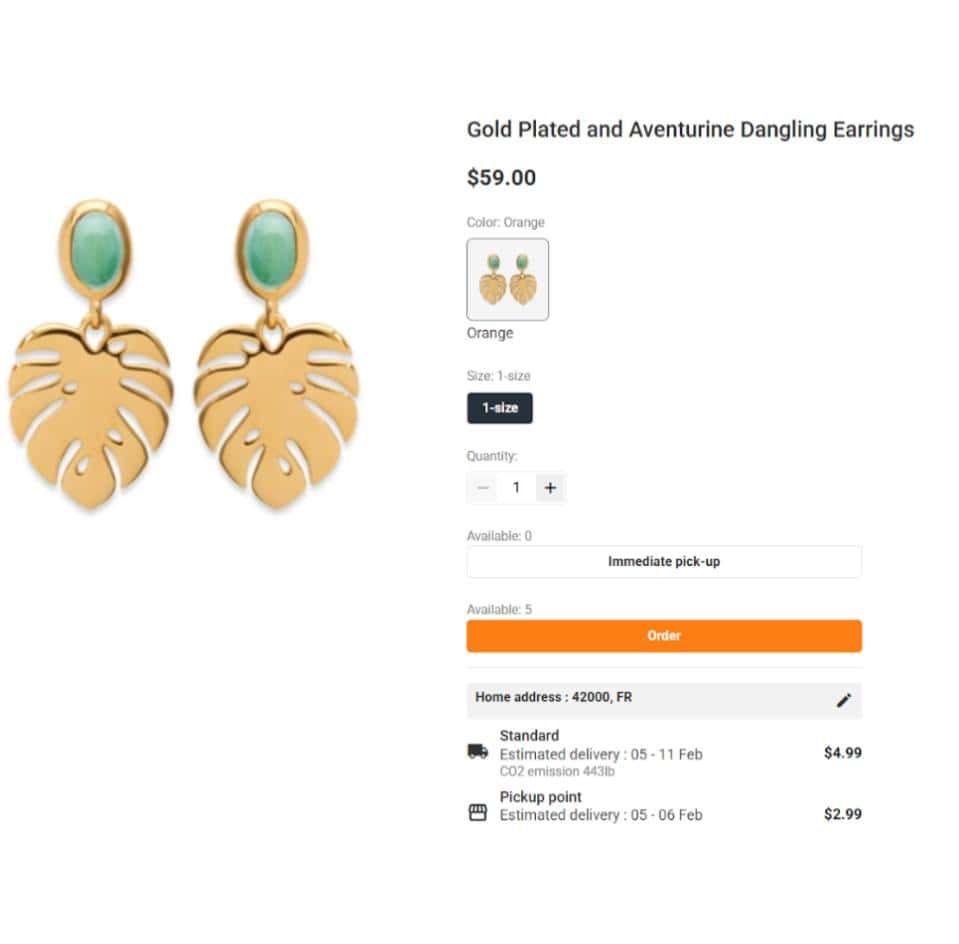Increase quantity with the plus button

click(x=550, y=488)
